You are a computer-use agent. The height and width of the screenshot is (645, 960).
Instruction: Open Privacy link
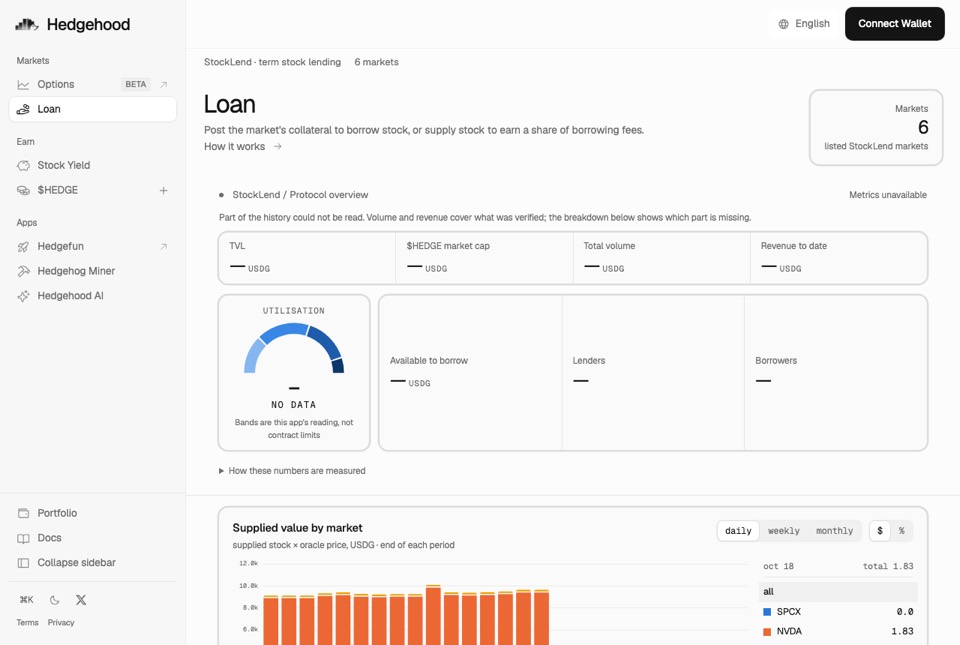[x=61, y=622]
